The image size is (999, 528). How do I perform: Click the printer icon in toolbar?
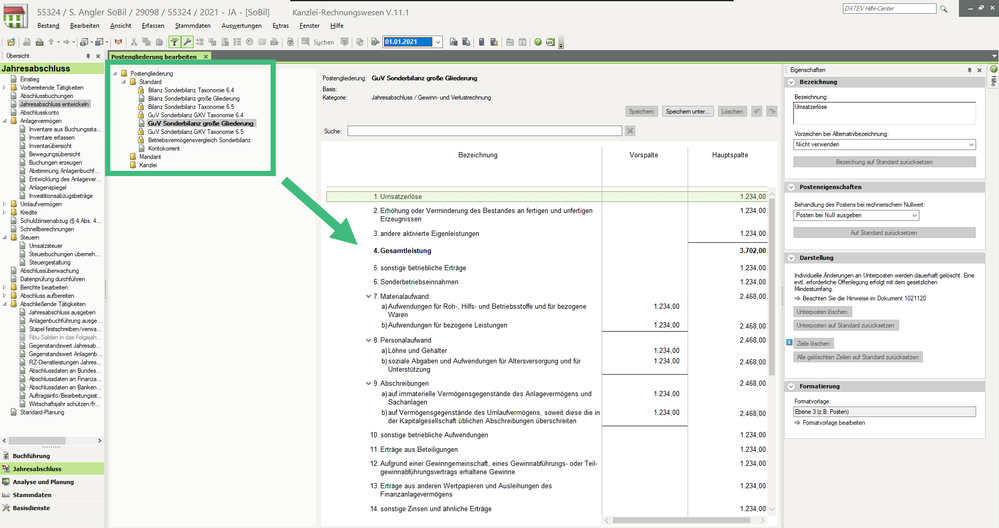(40, 42)
